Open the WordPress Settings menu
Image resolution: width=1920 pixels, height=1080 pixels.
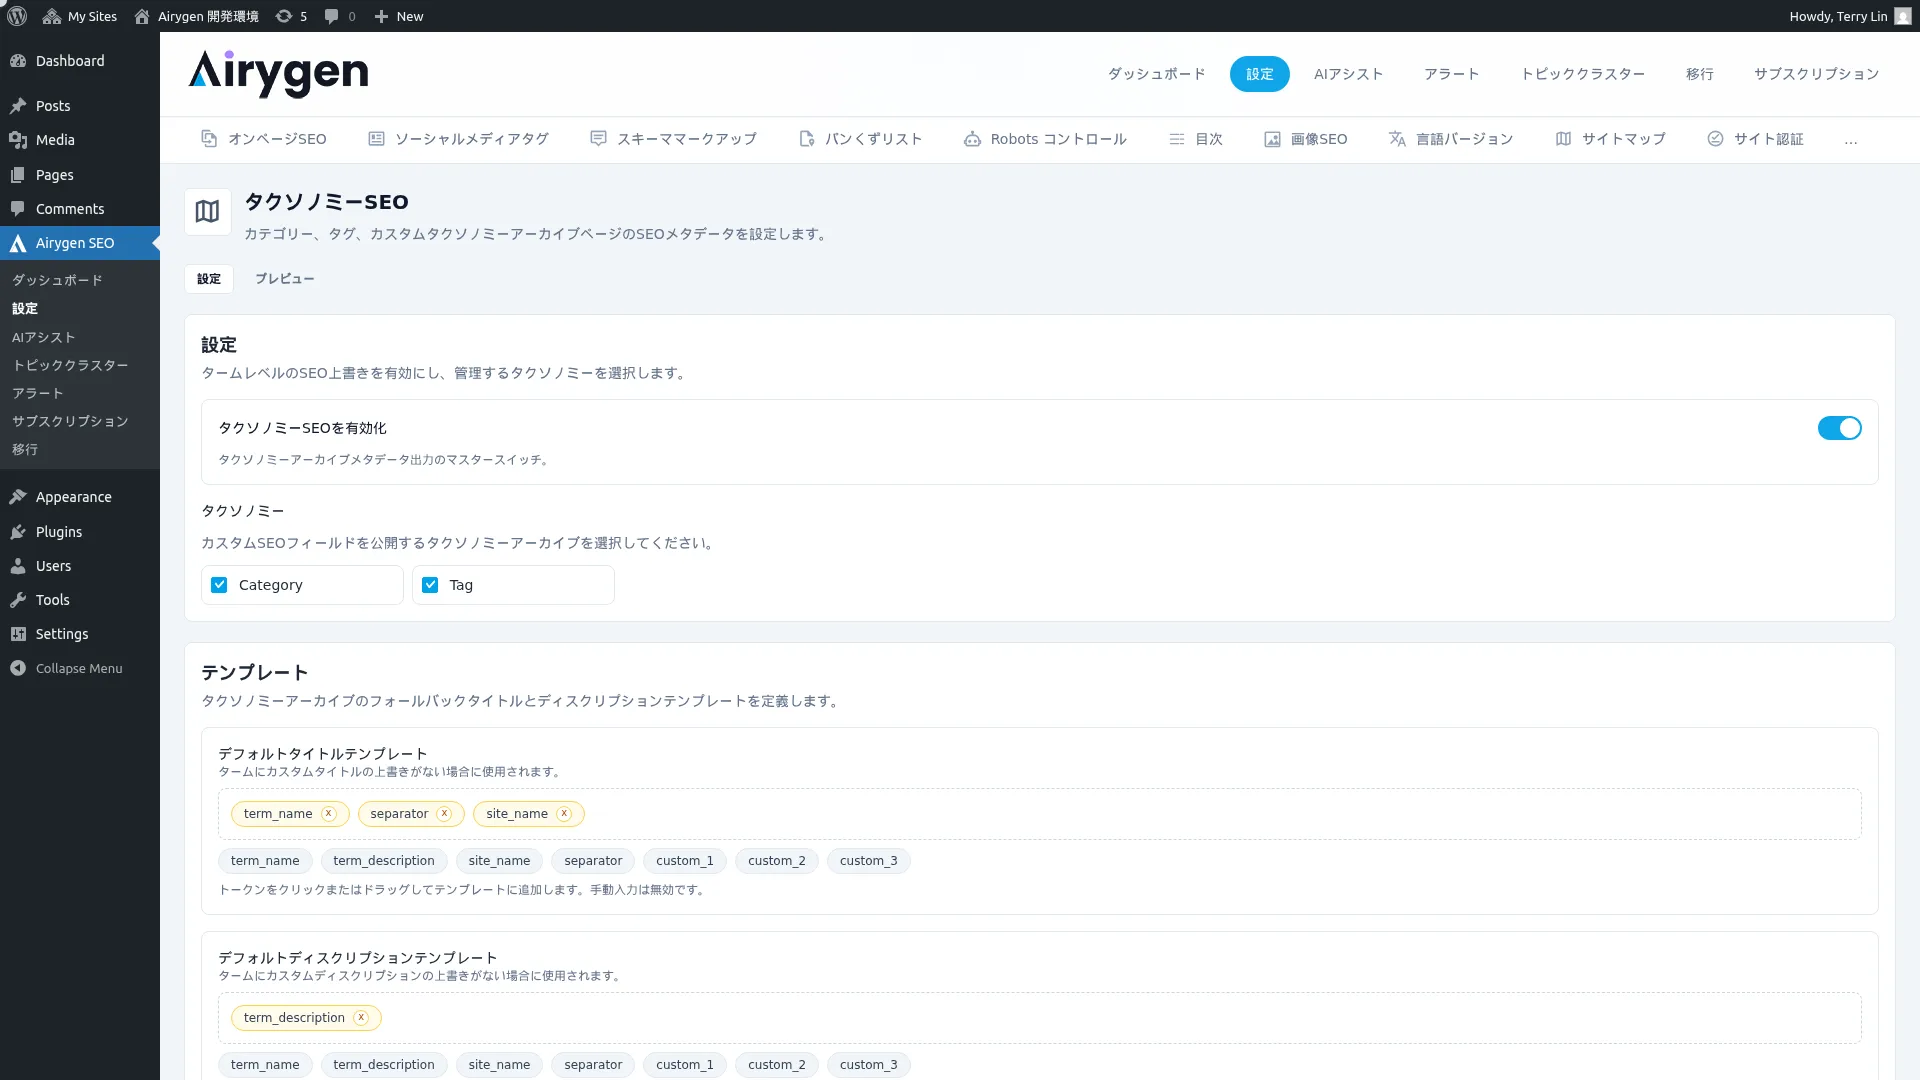coord(80,634)
